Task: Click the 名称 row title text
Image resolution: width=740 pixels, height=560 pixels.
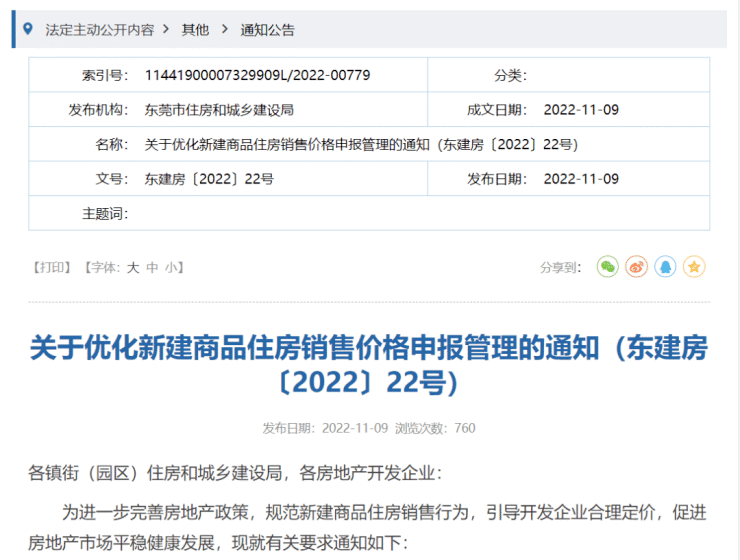Action: point(361,144)
